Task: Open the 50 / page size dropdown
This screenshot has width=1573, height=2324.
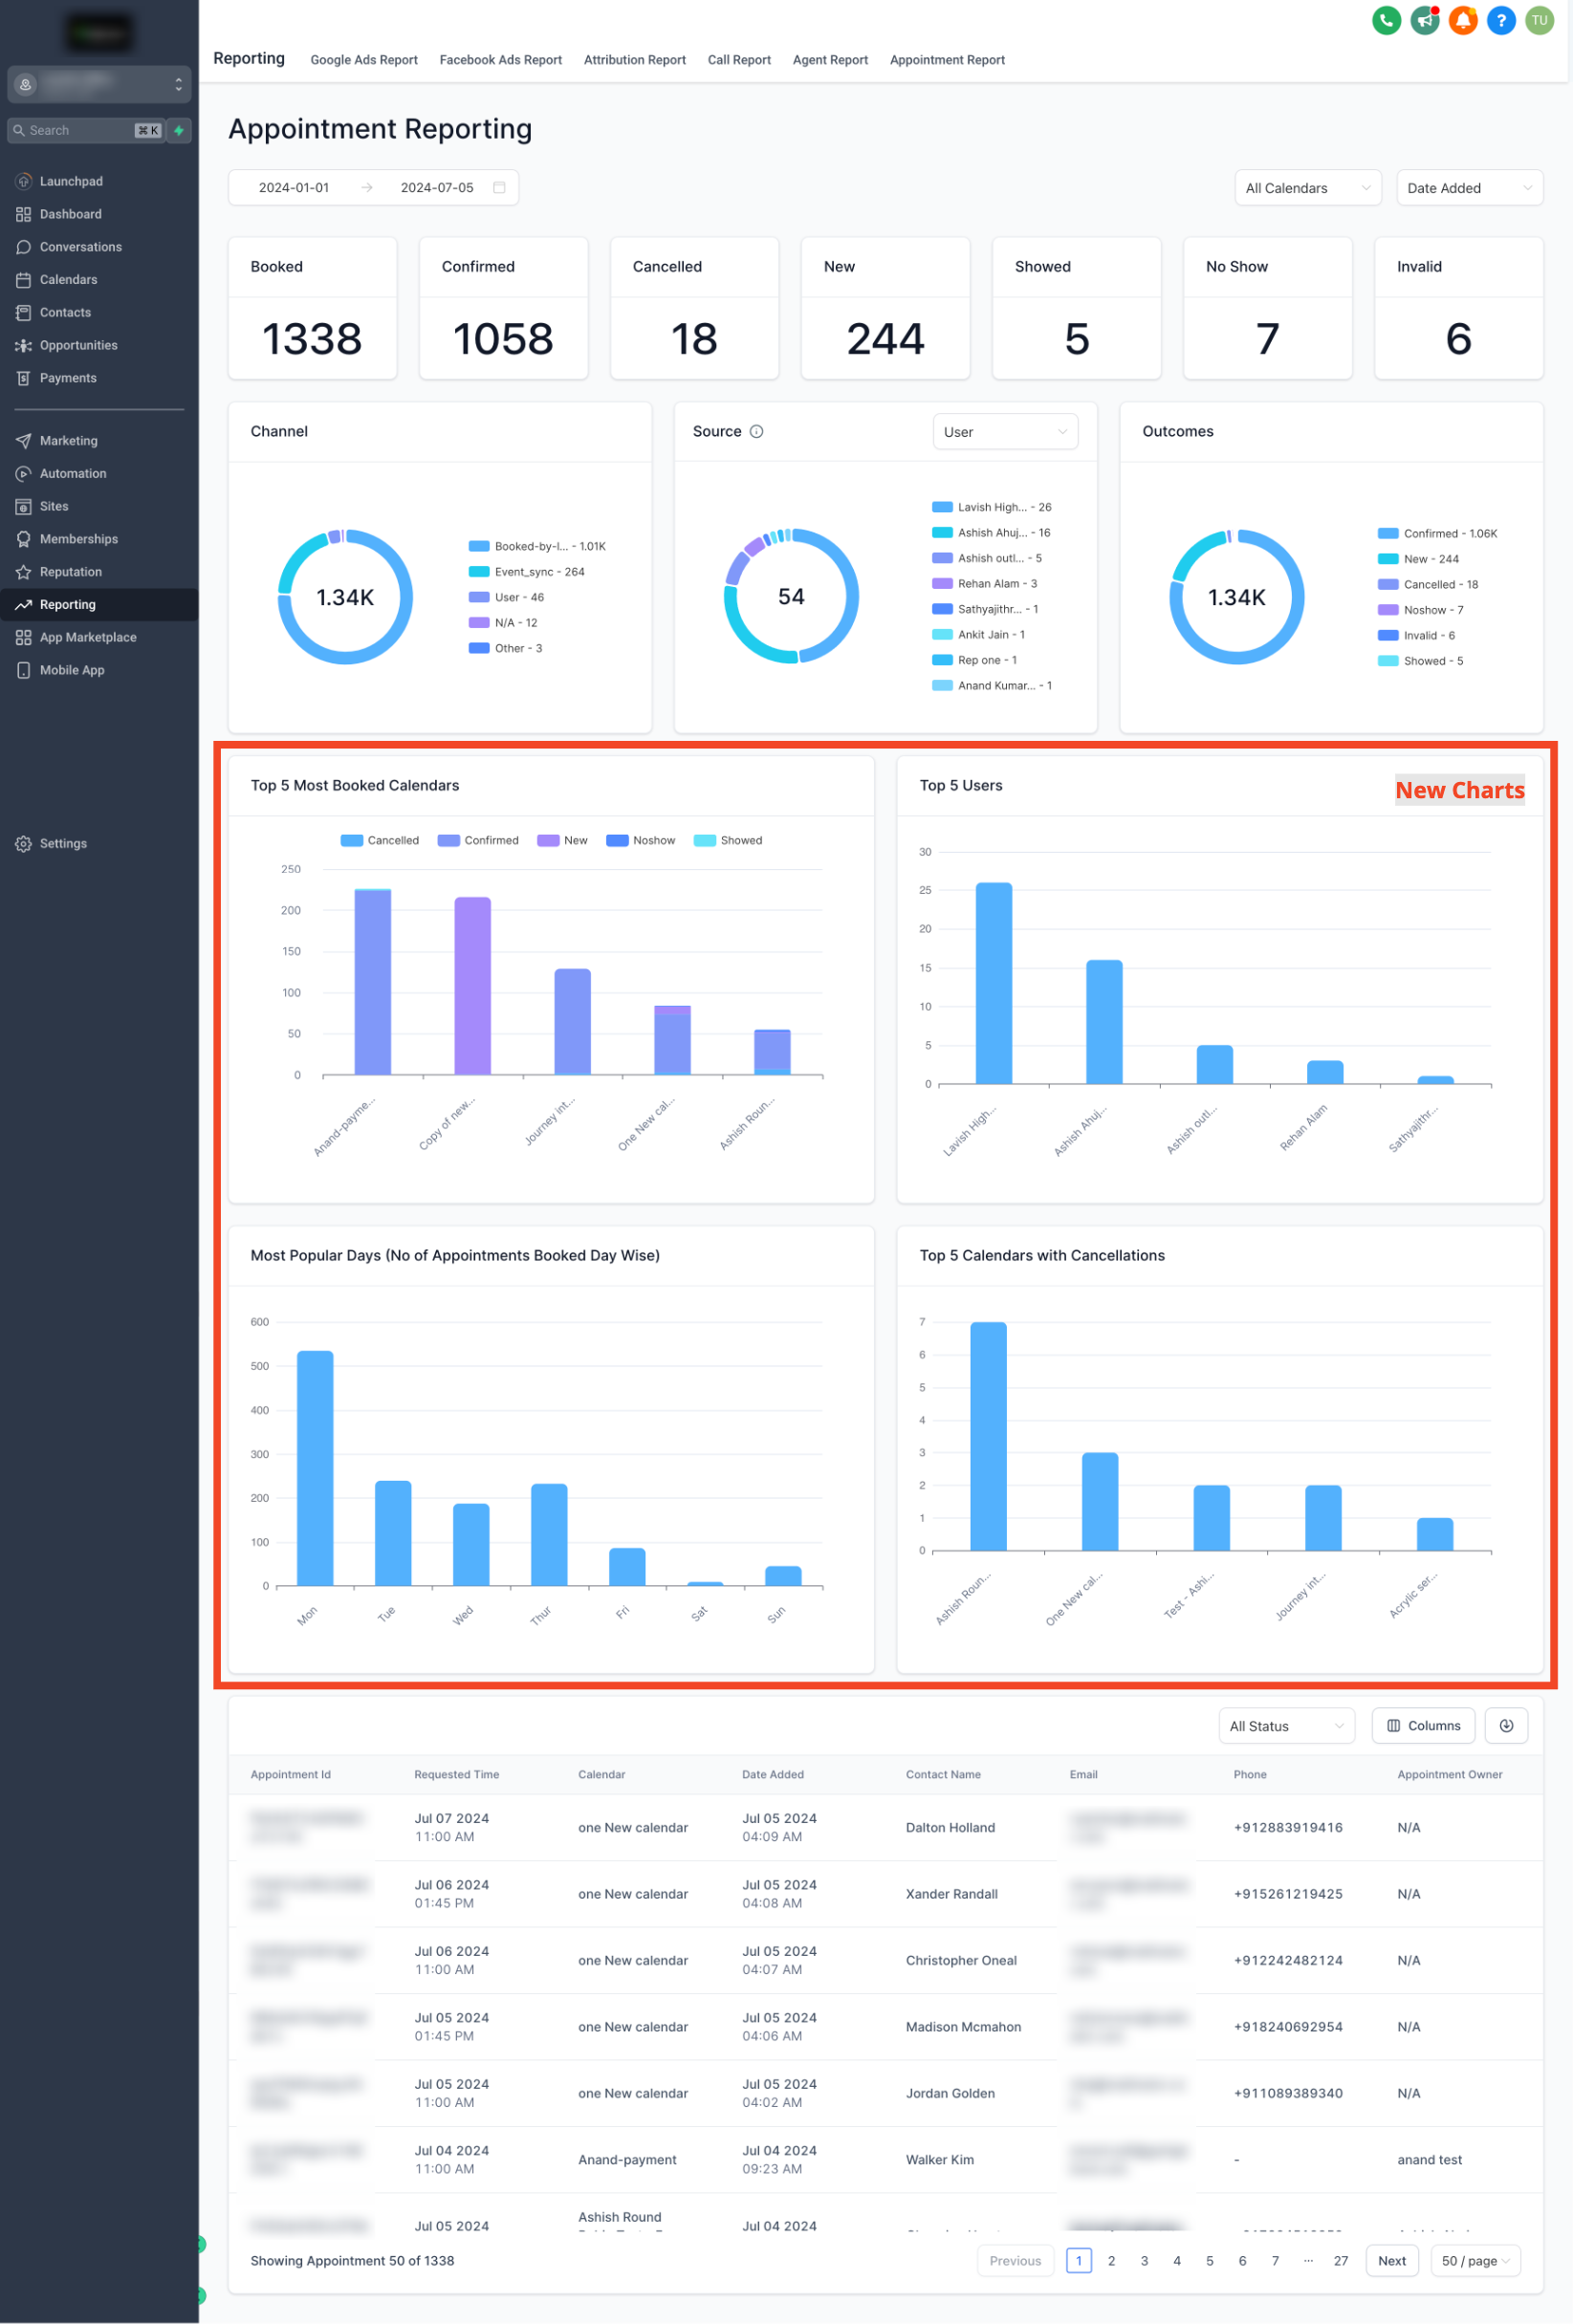Action: pyautogui.click(x=1475, y=2261)
